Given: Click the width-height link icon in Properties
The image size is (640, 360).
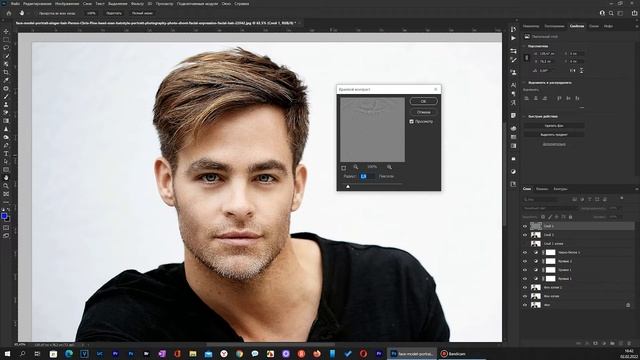Looking at the screenshot, I should (527, 58).
